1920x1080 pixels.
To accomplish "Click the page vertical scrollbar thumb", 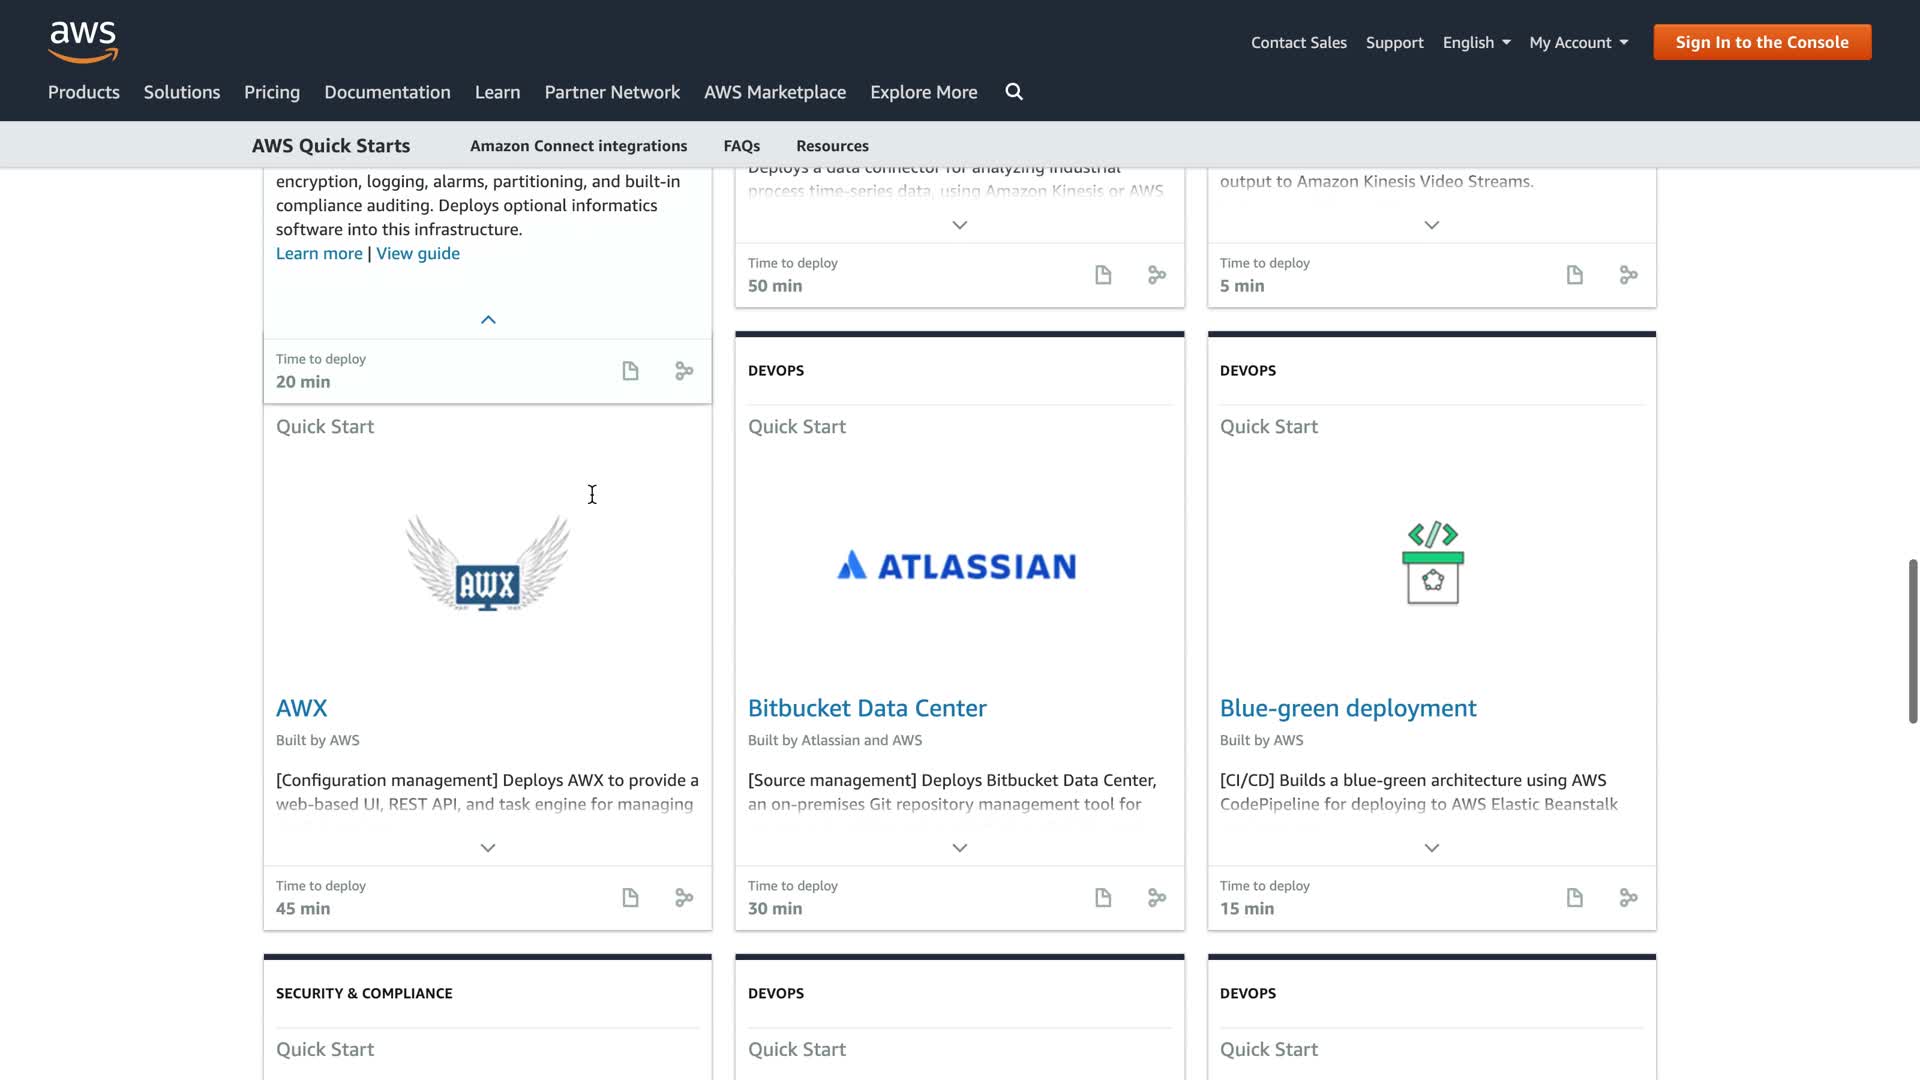I will pos(1912,640).
